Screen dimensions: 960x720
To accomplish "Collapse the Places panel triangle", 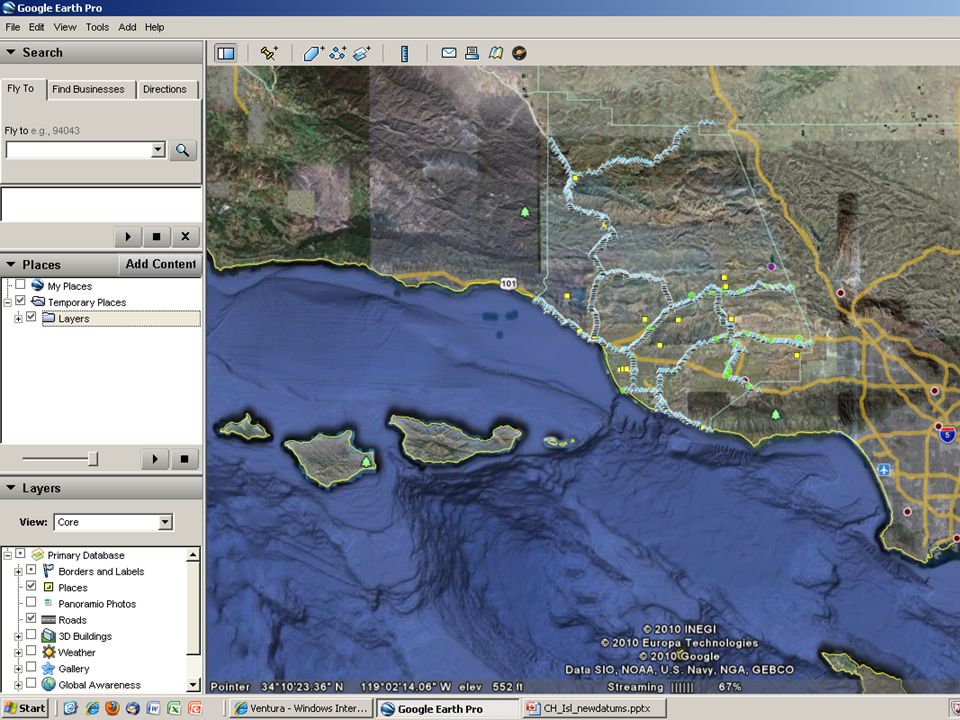I will (x=10, y=264).
